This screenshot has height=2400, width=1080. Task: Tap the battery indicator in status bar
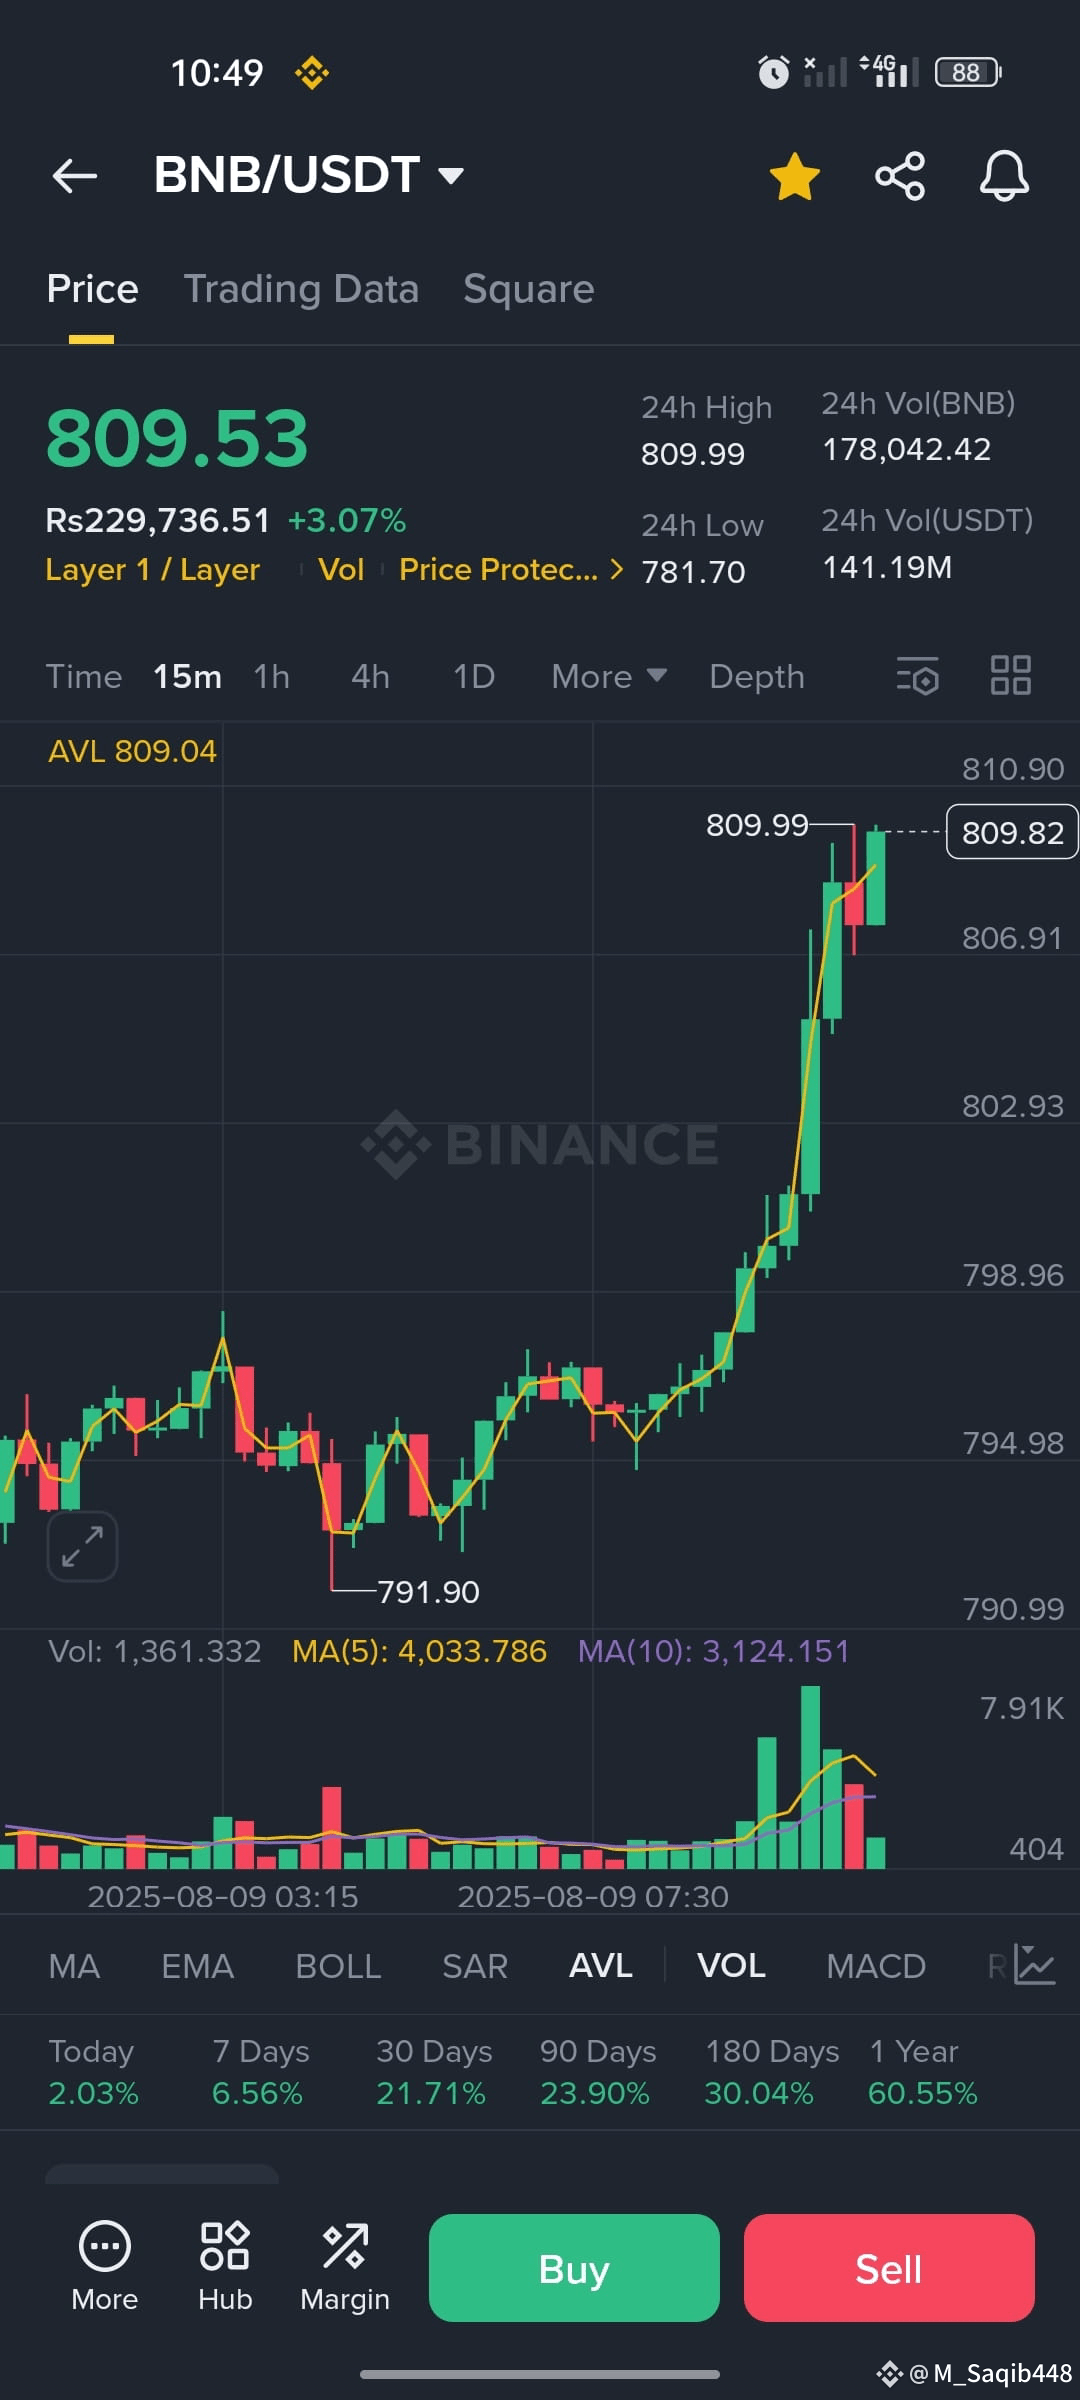point(968,73)
